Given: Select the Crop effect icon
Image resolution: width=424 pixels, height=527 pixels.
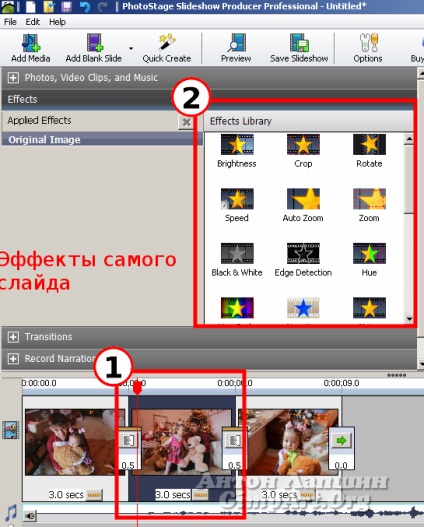Looking at the screenshot, I should point(303,145).
